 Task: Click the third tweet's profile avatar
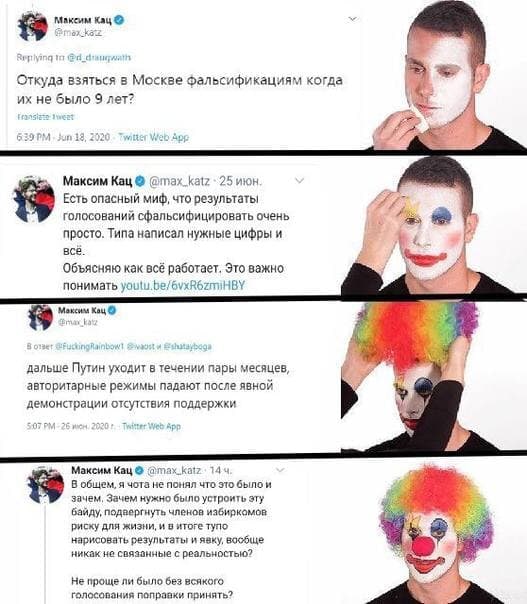[40, 318]
